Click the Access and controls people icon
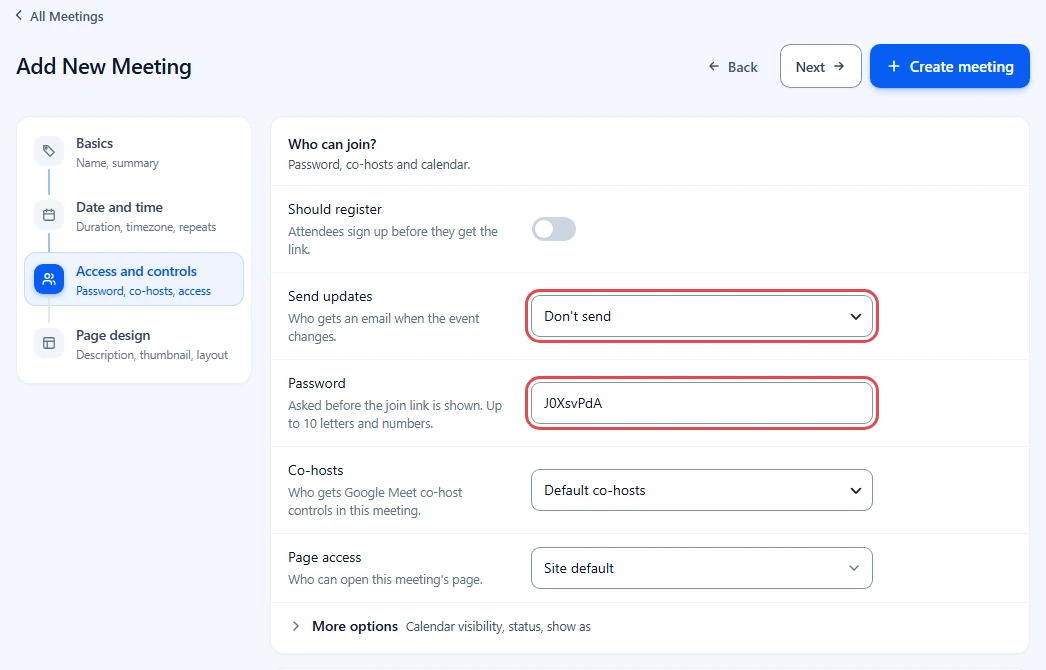The height and width of the screenshot is (670, 1046). pyautogui.click(x=49, y=279)
